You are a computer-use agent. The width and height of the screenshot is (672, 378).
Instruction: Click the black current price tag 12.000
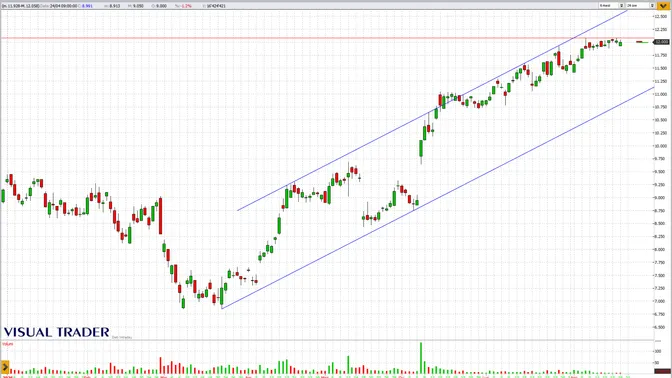[661, 42]
